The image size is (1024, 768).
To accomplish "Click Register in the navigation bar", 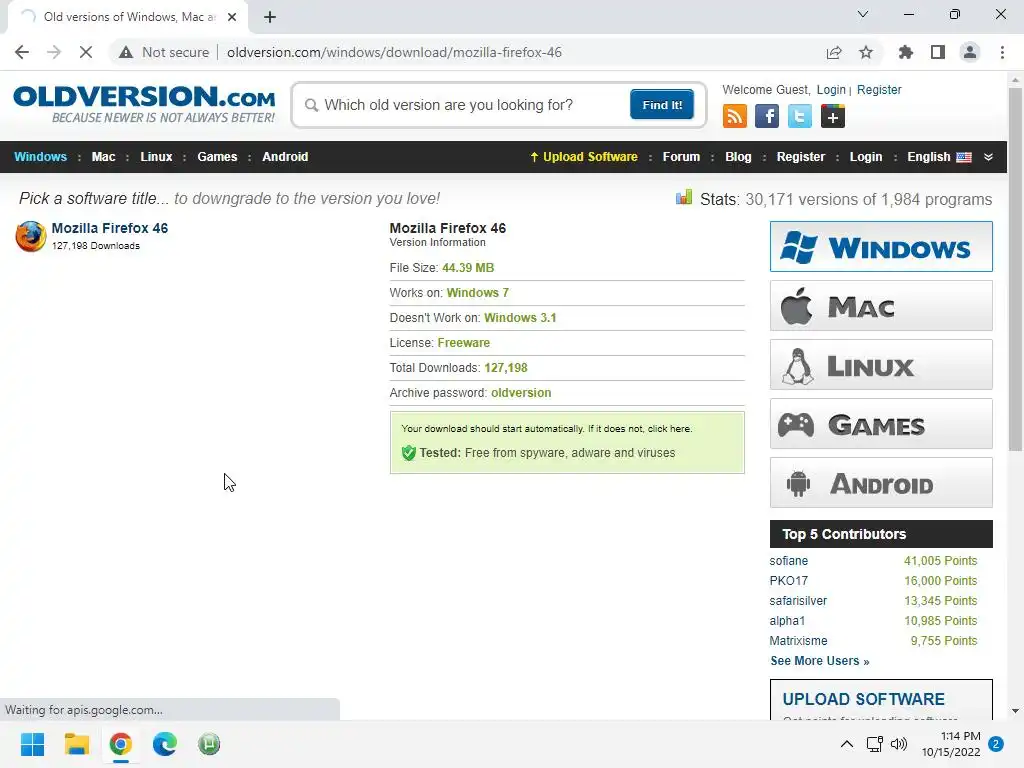I will [801, 157].
